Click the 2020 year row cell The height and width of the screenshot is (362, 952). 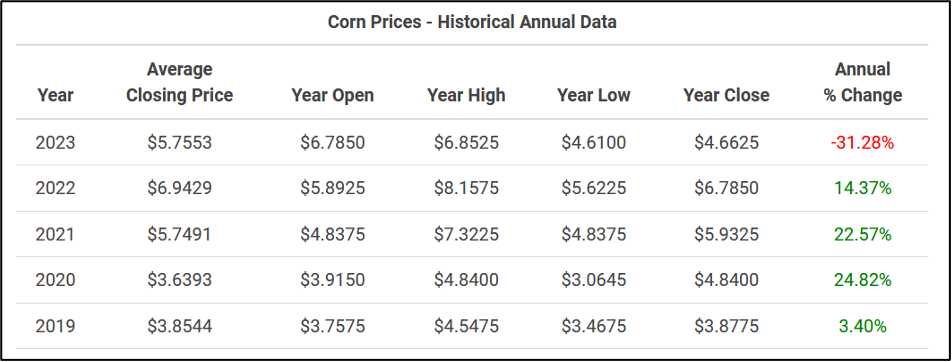55,280
